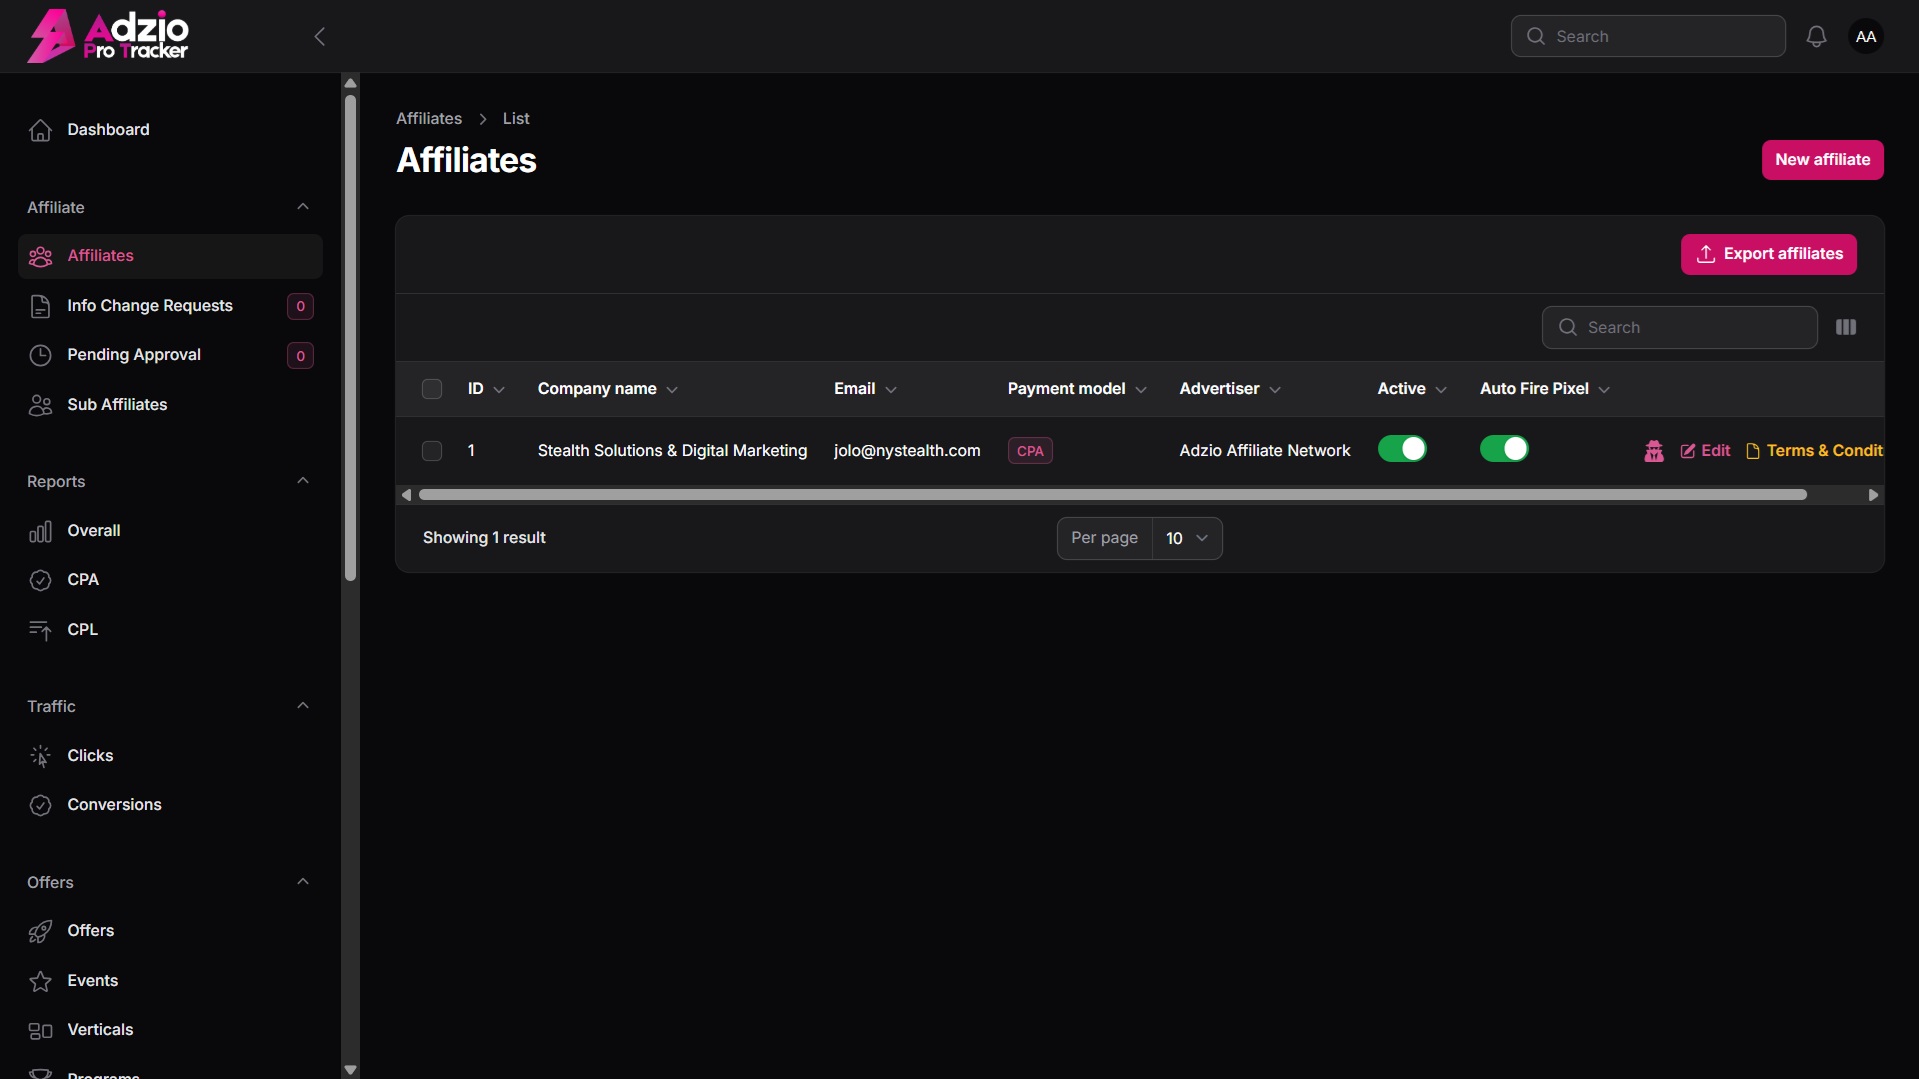The width and height of the screenshot is (1919, 1079).
Task: Tick the select-all checkbox in table header
Action: tap(432, 389)
